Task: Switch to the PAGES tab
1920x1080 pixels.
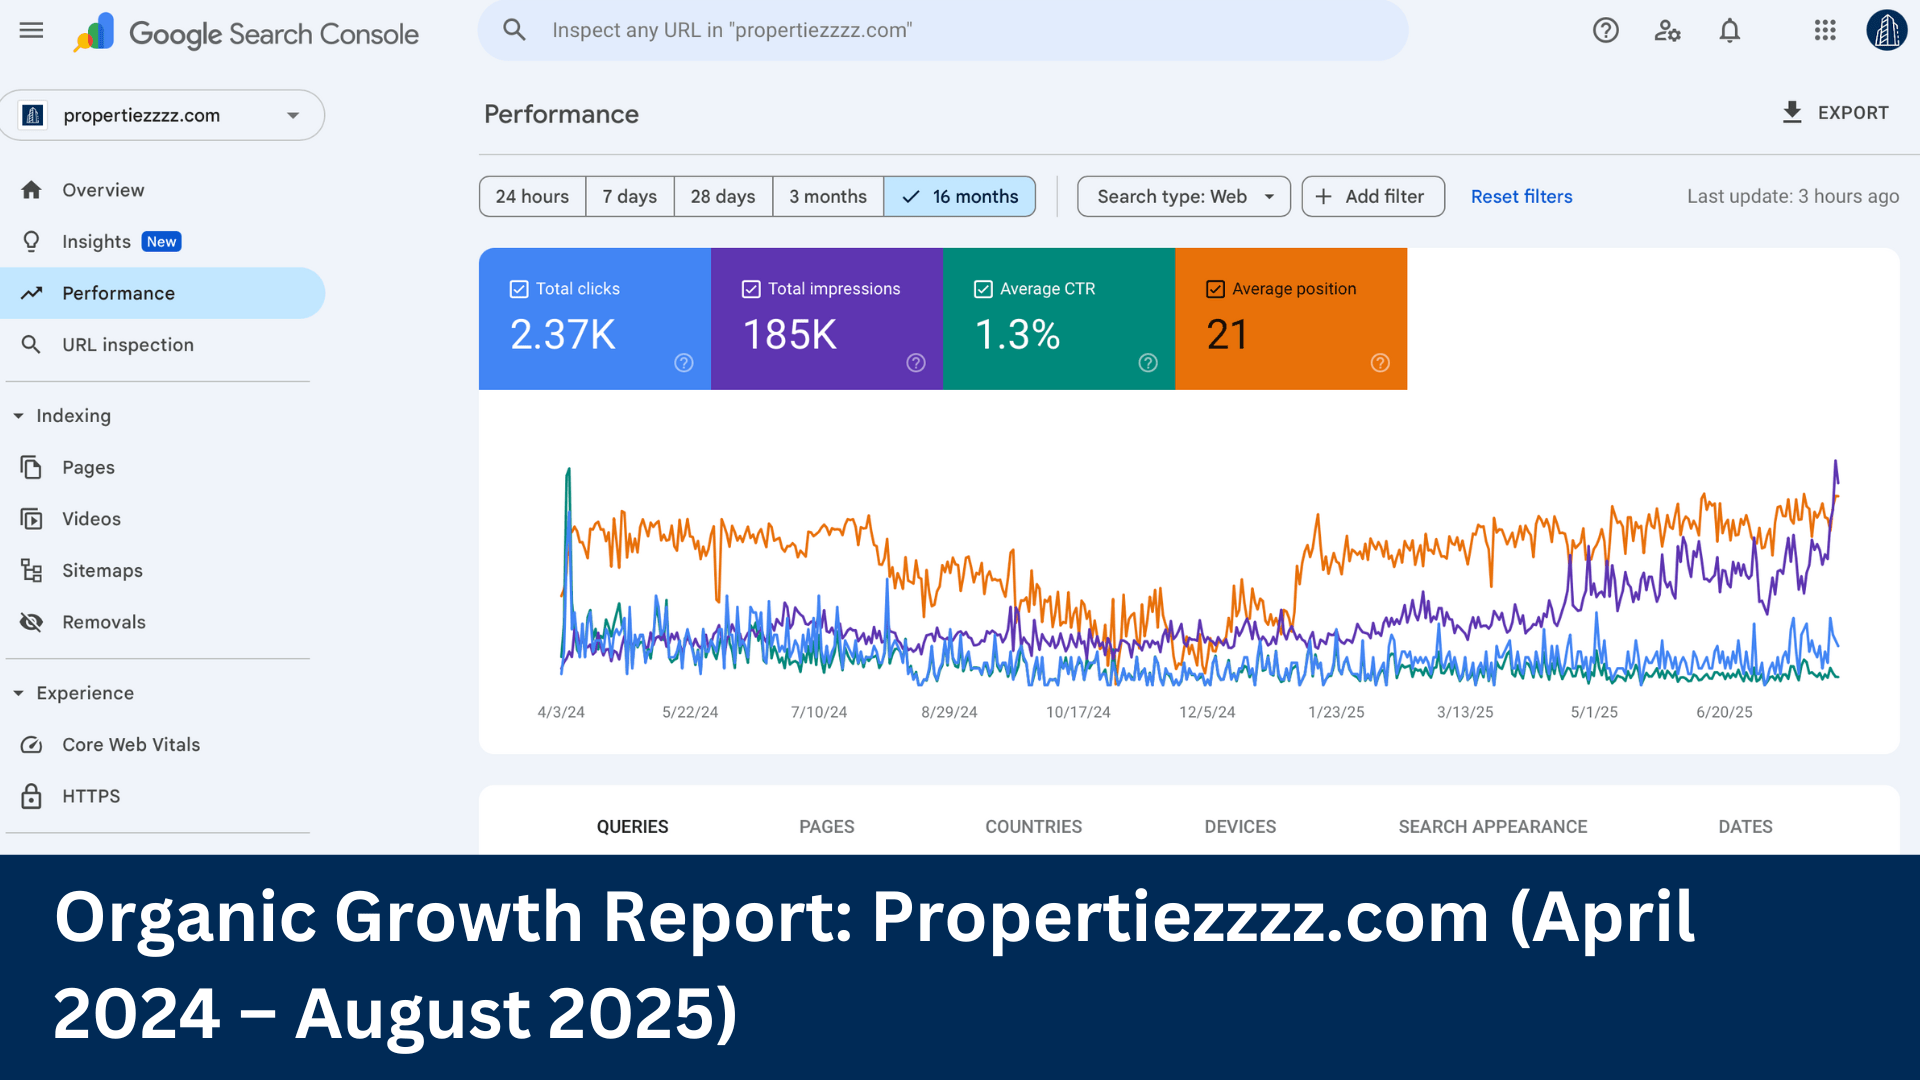Action: point(826,826)
